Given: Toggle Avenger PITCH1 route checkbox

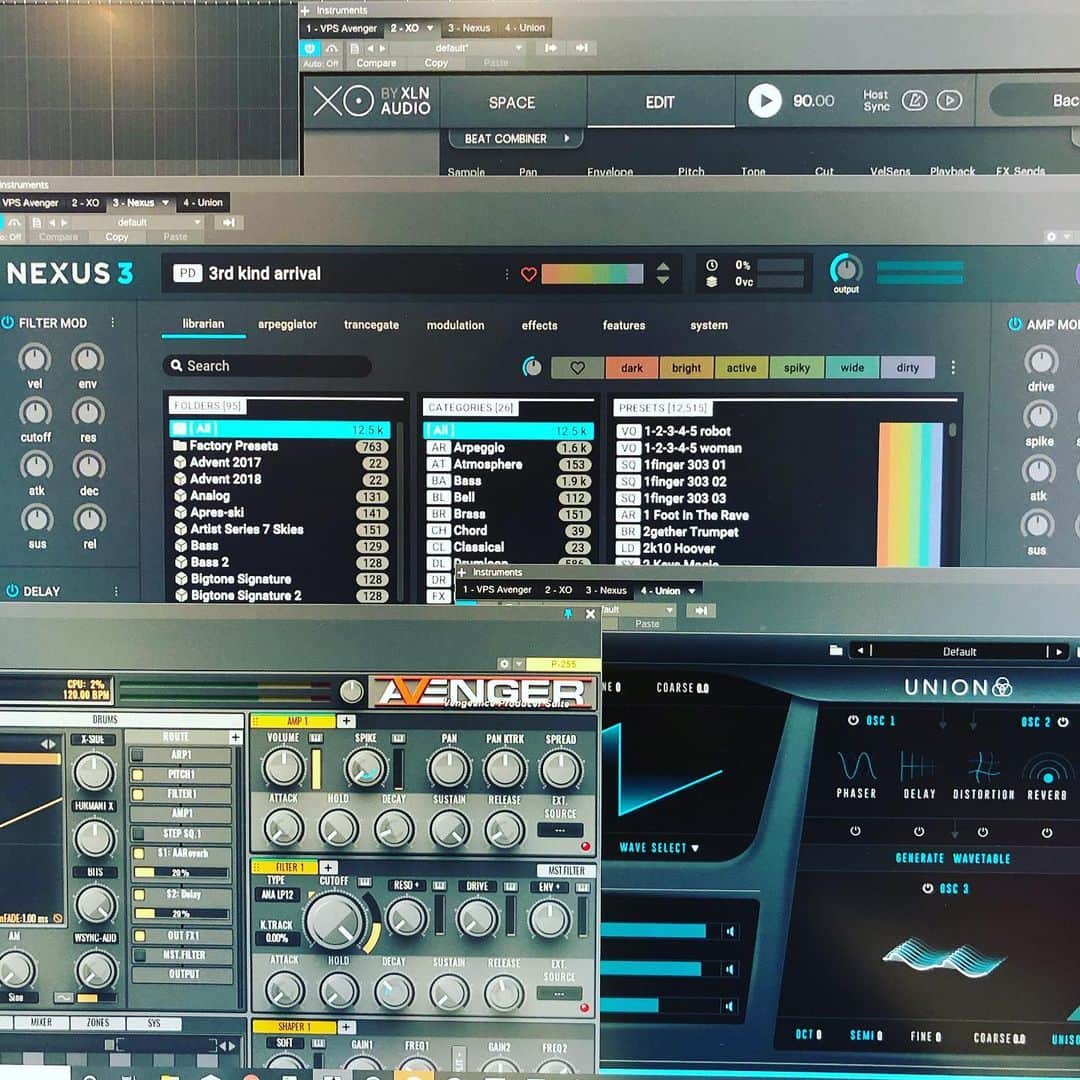Looking at the screenshot, I should [x=138, y=775].
